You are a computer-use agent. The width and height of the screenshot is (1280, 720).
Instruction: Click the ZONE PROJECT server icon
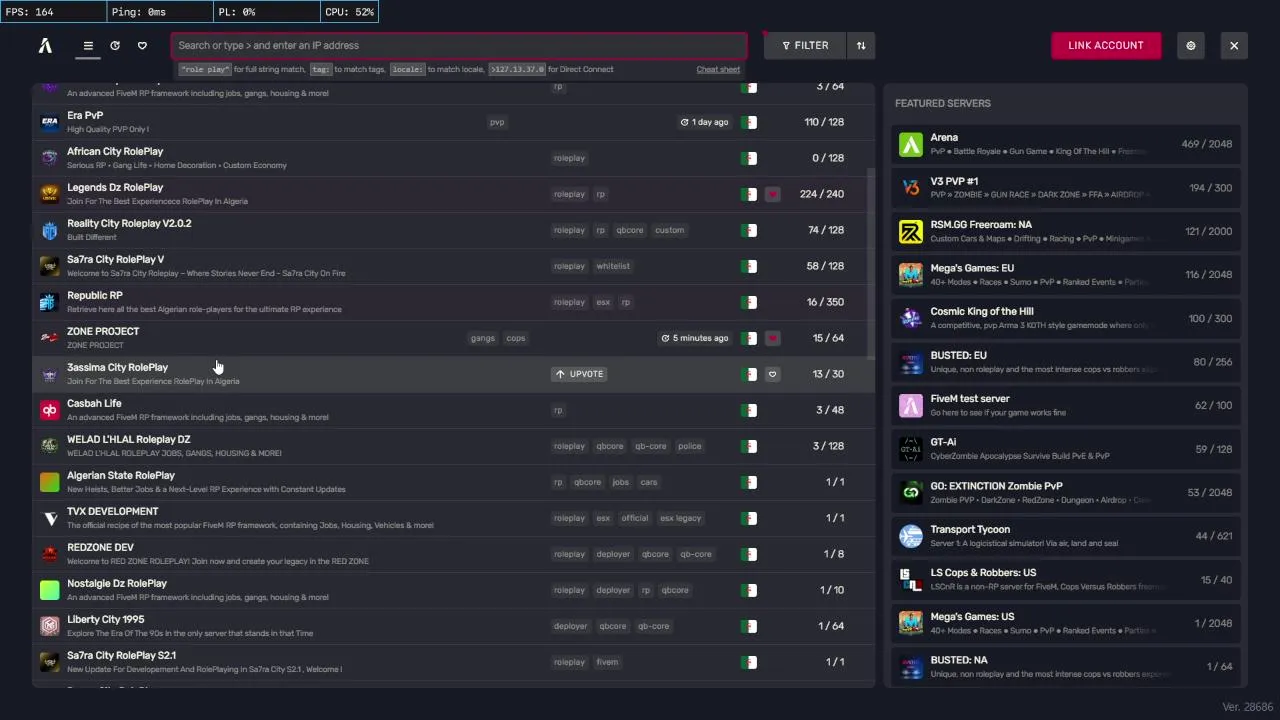(x=49, y=338)
